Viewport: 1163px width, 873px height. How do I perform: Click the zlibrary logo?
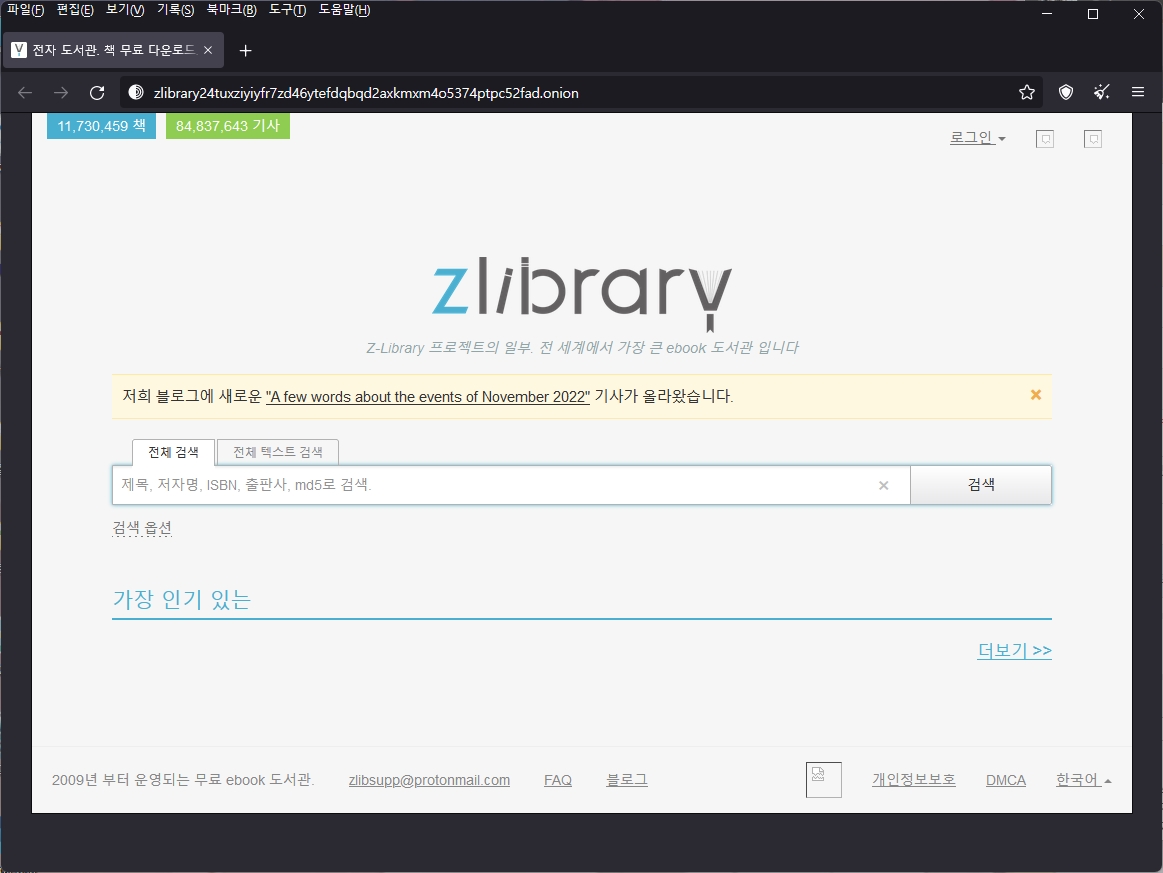pos(582,293)
